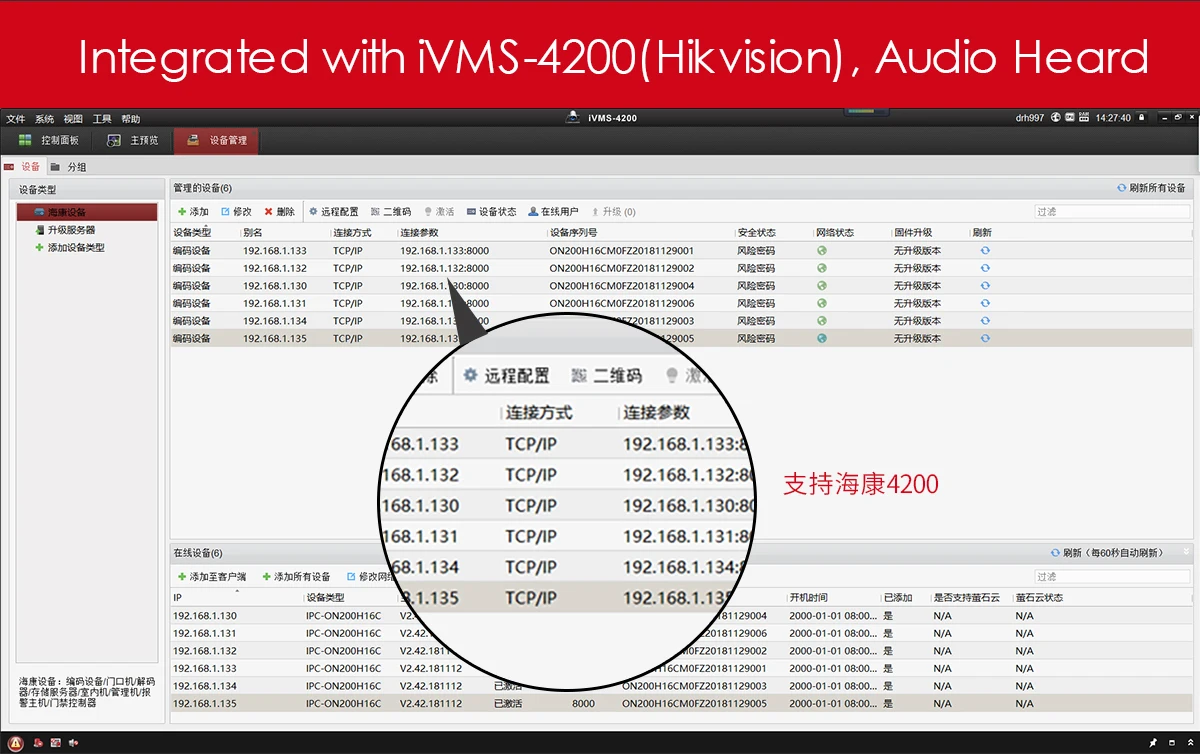1200x754 pixels.
Task: Click network status icon of 192.168.1.133 row
Action: click(x=822, y=251)
